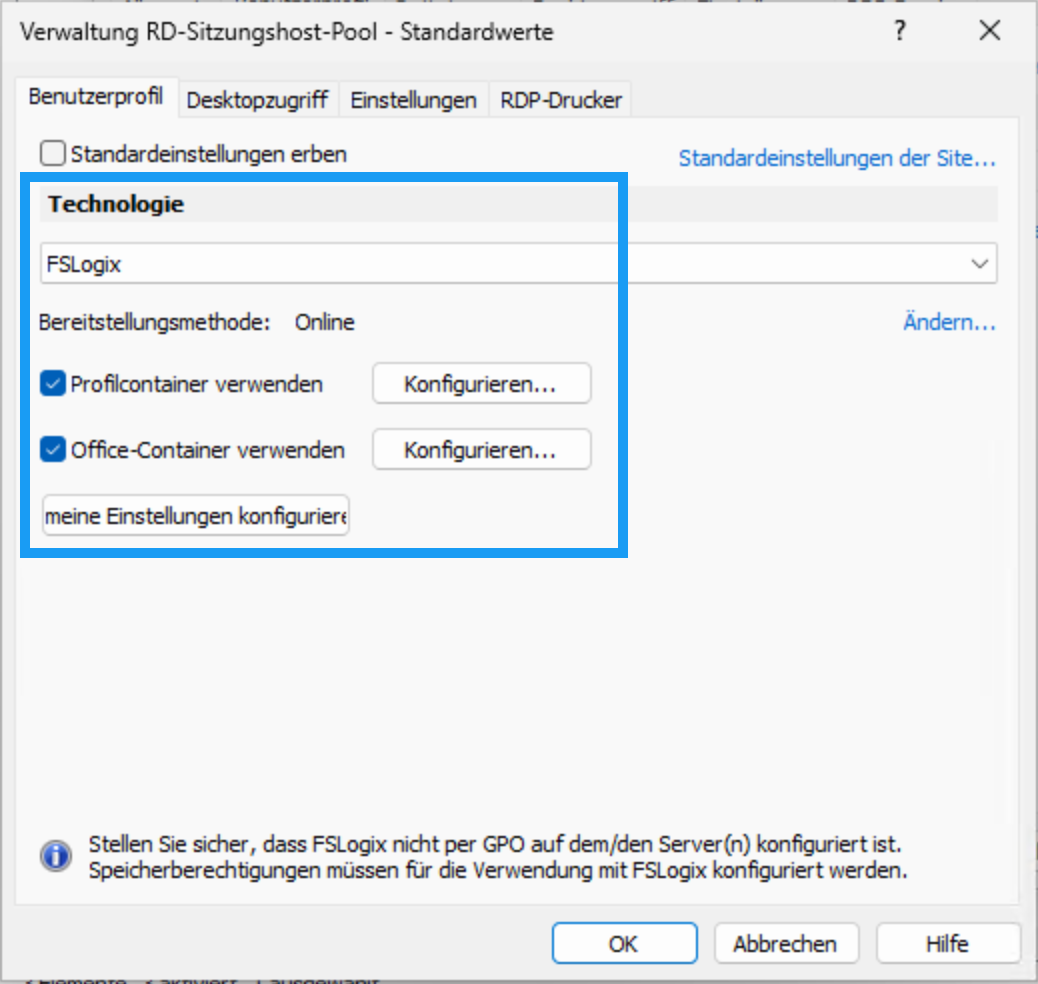
Task: Enable the Standardeinstellungen erben checkbox
Action: coord(52,154)
